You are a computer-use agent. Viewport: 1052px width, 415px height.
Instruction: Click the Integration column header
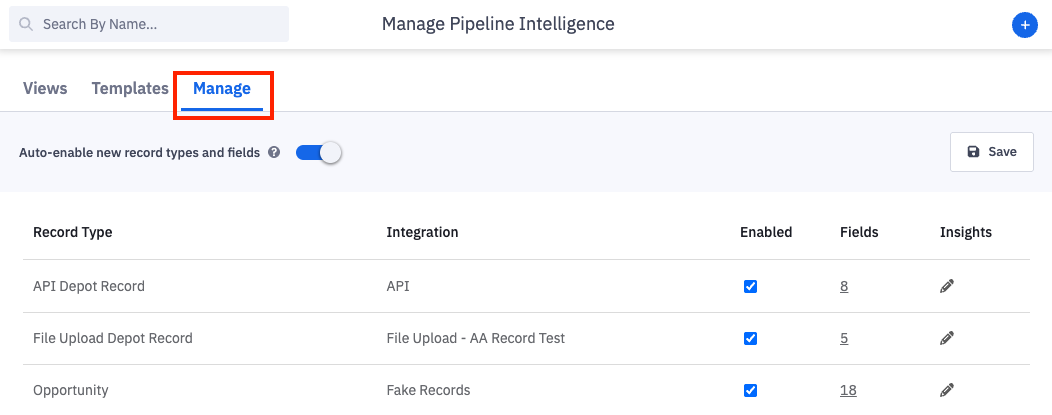(x=423, y=233)
